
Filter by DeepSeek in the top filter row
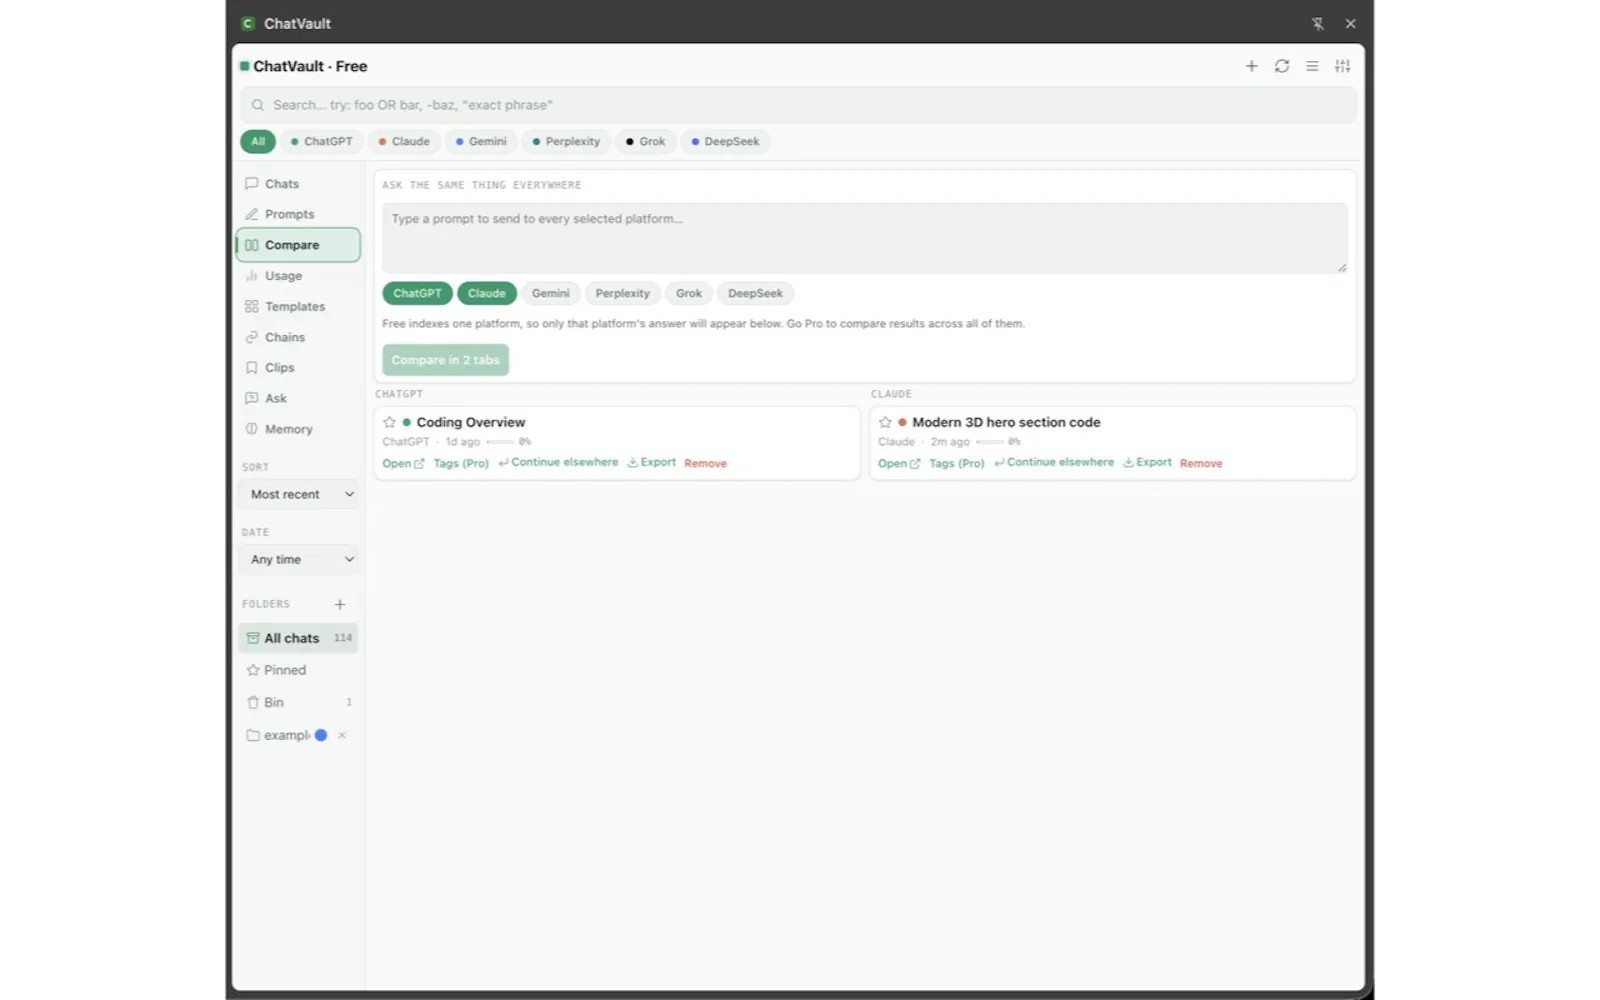pyautogui.click(x=726, y=141)
